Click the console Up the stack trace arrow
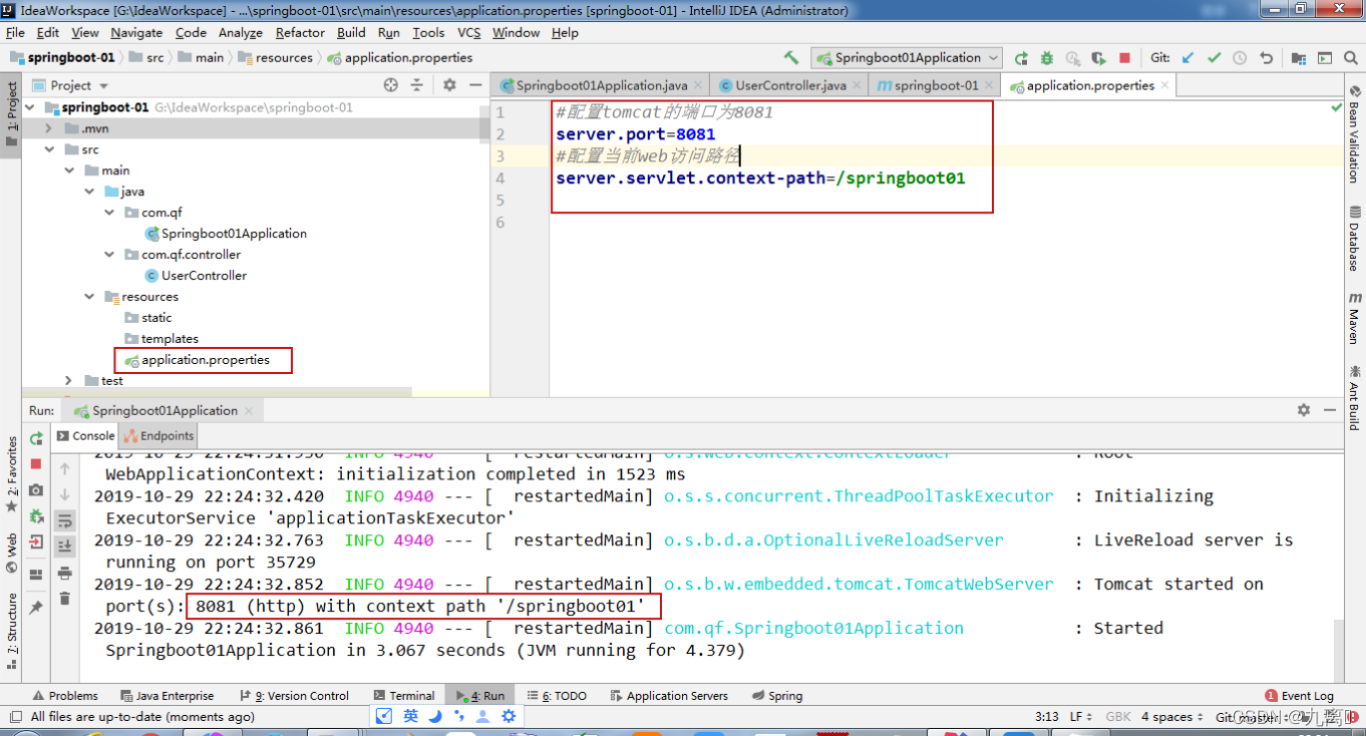Screen dimensions: 1366x736 point(65,468)
